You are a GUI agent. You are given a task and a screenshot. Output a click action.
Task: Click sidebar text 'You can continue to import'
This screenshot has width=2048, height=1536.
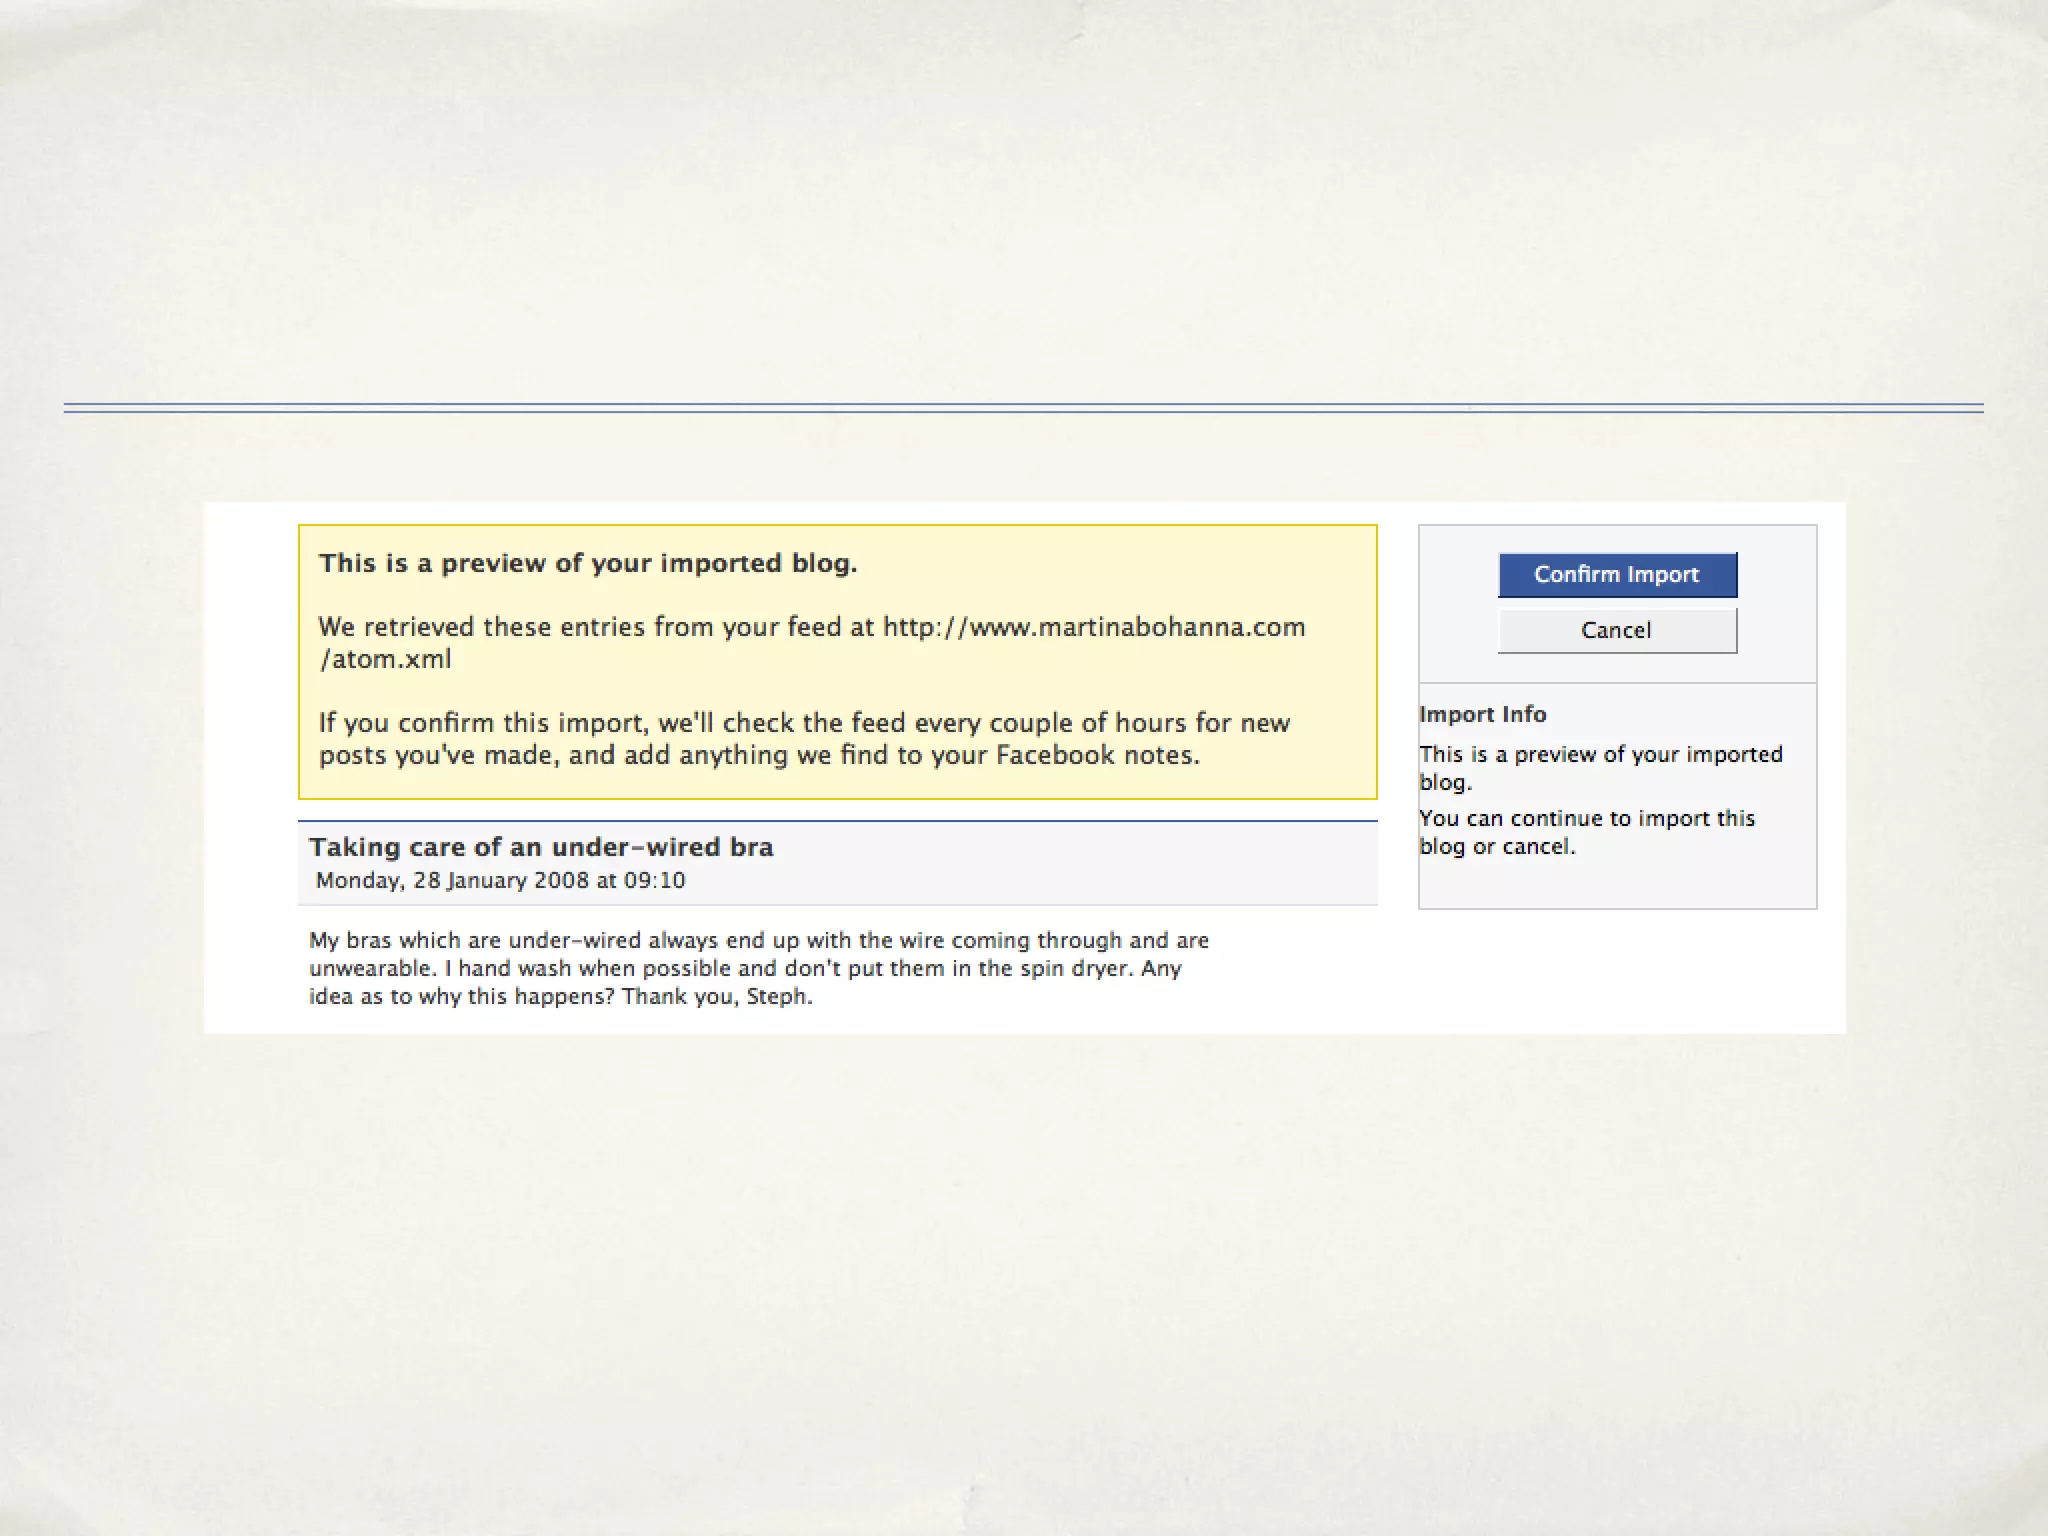coord(1586,819)
